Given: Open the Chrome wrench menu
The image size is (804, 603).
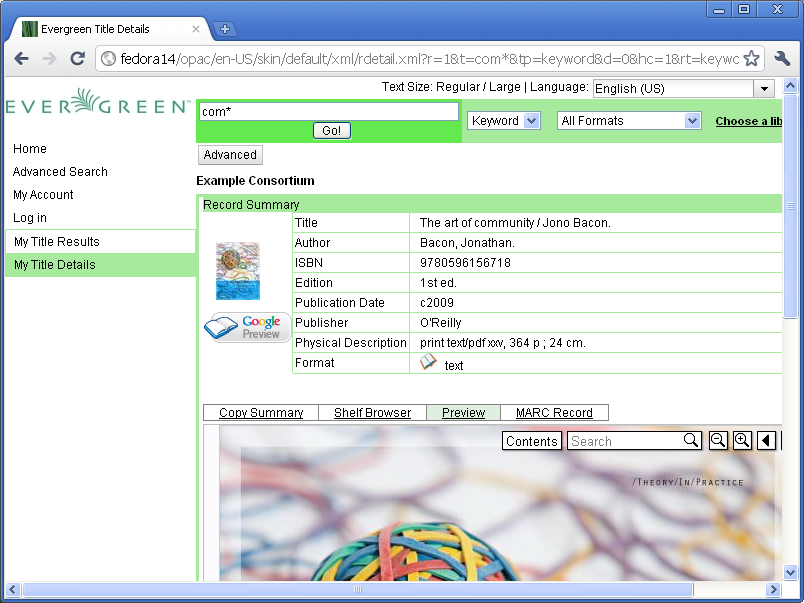Looking at the screenshot, I should point(782,58).
